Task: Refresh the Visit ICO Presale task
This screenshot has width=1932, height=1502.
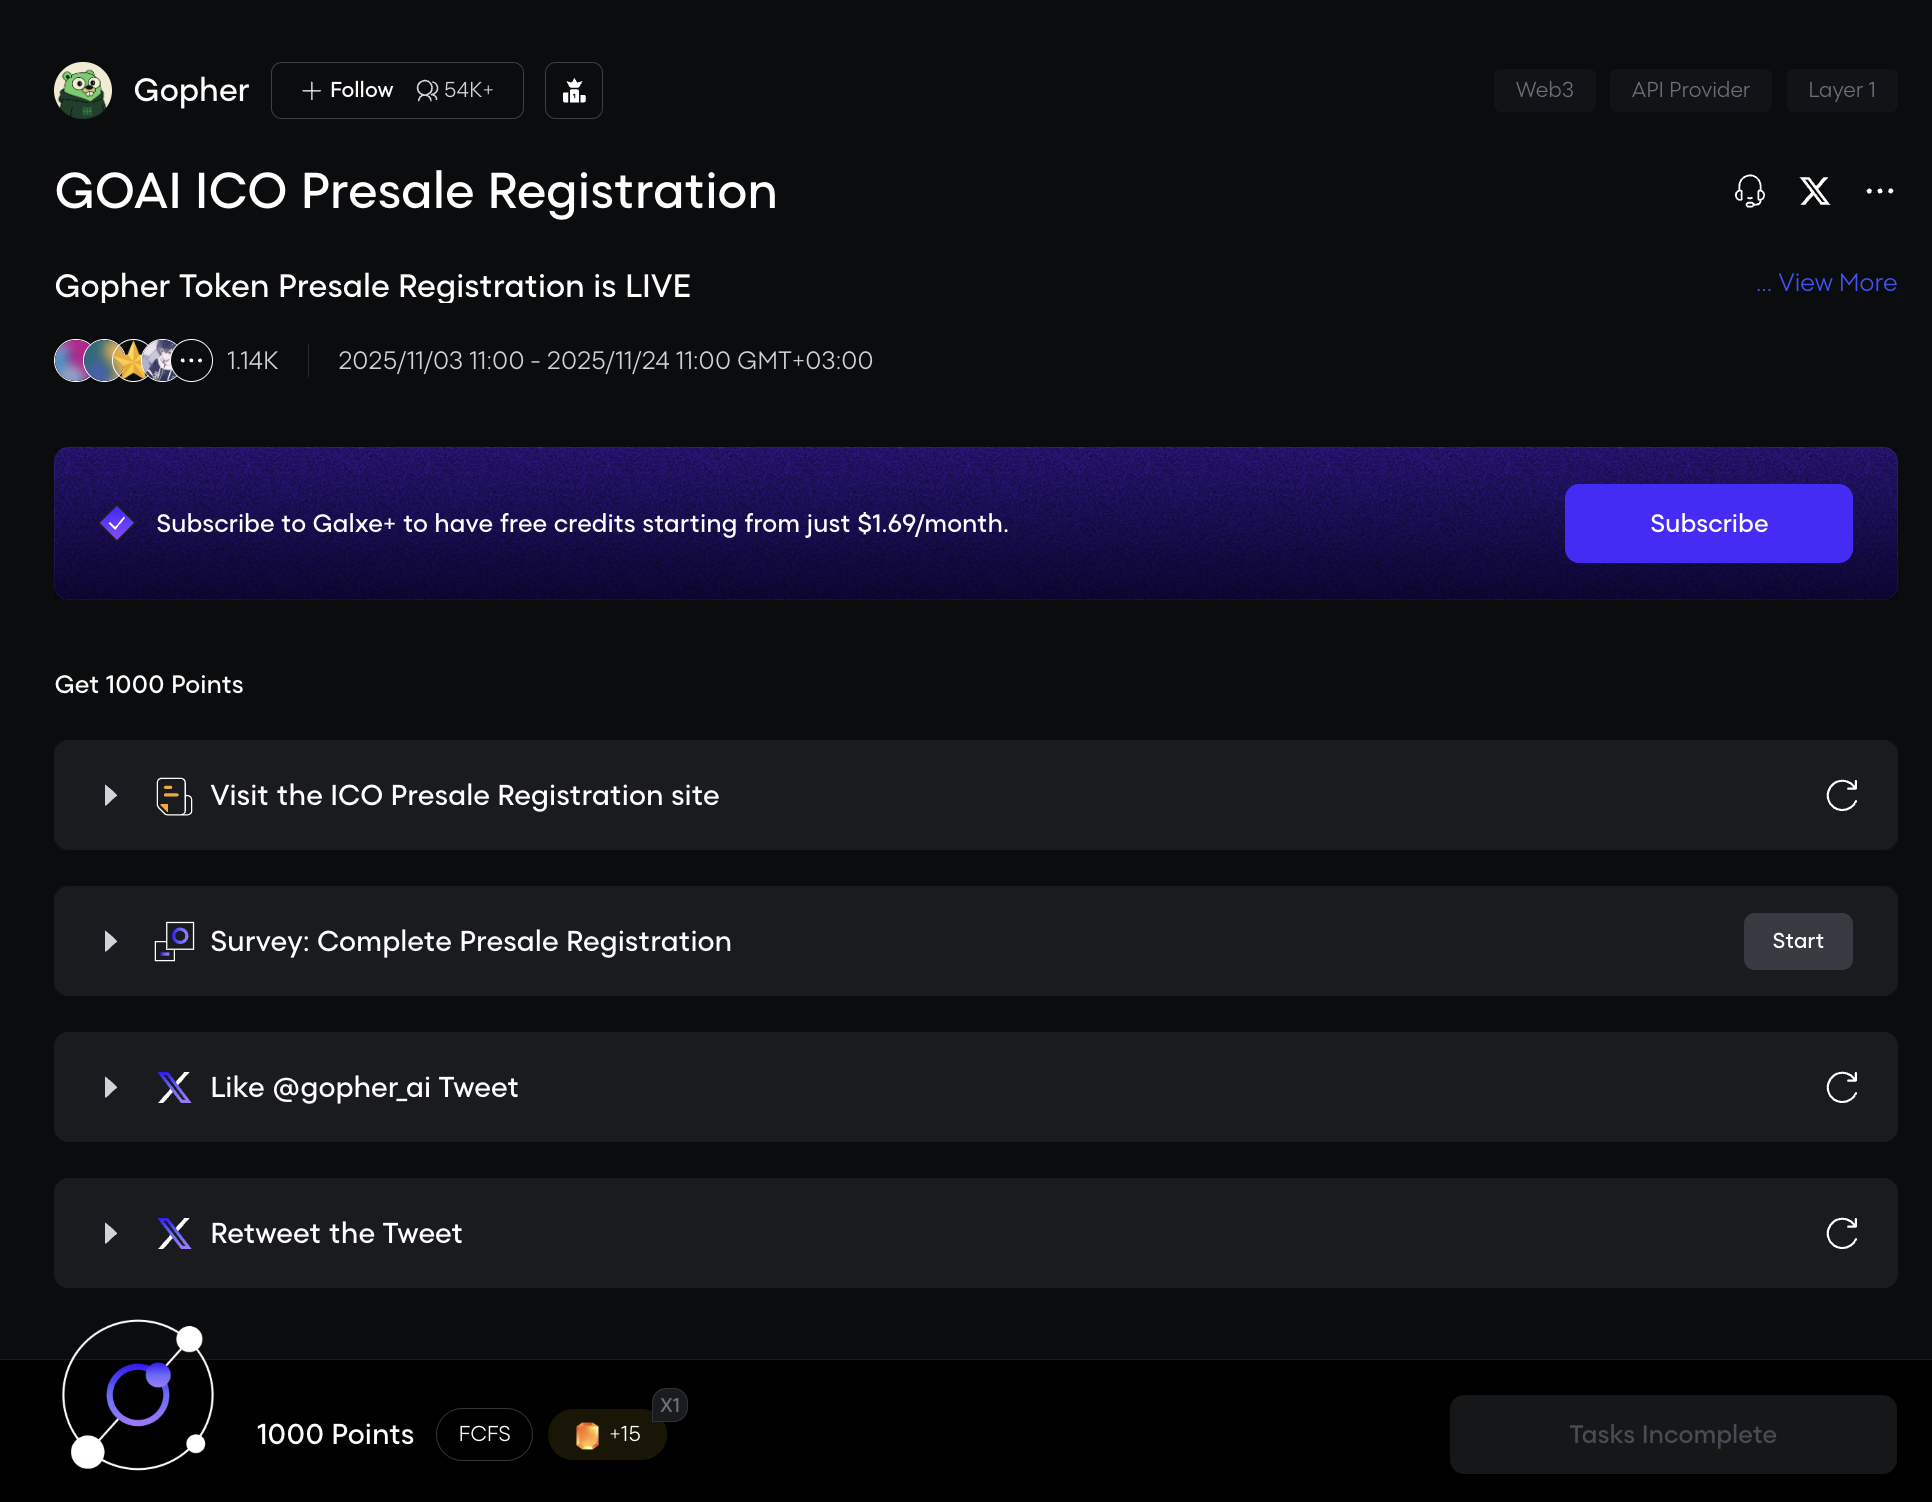Action: pyautogui.click(x=1841, y=795)
